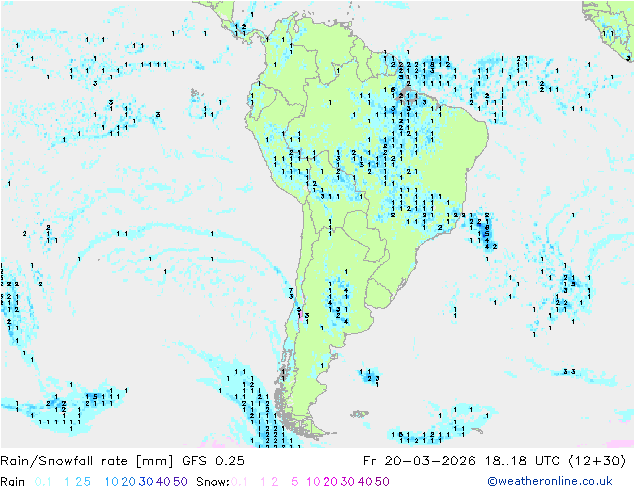634x490 pixels.
Task: Click the 'Rain/Snowfall rate [mm]' title text
Action: click(87, 461)
